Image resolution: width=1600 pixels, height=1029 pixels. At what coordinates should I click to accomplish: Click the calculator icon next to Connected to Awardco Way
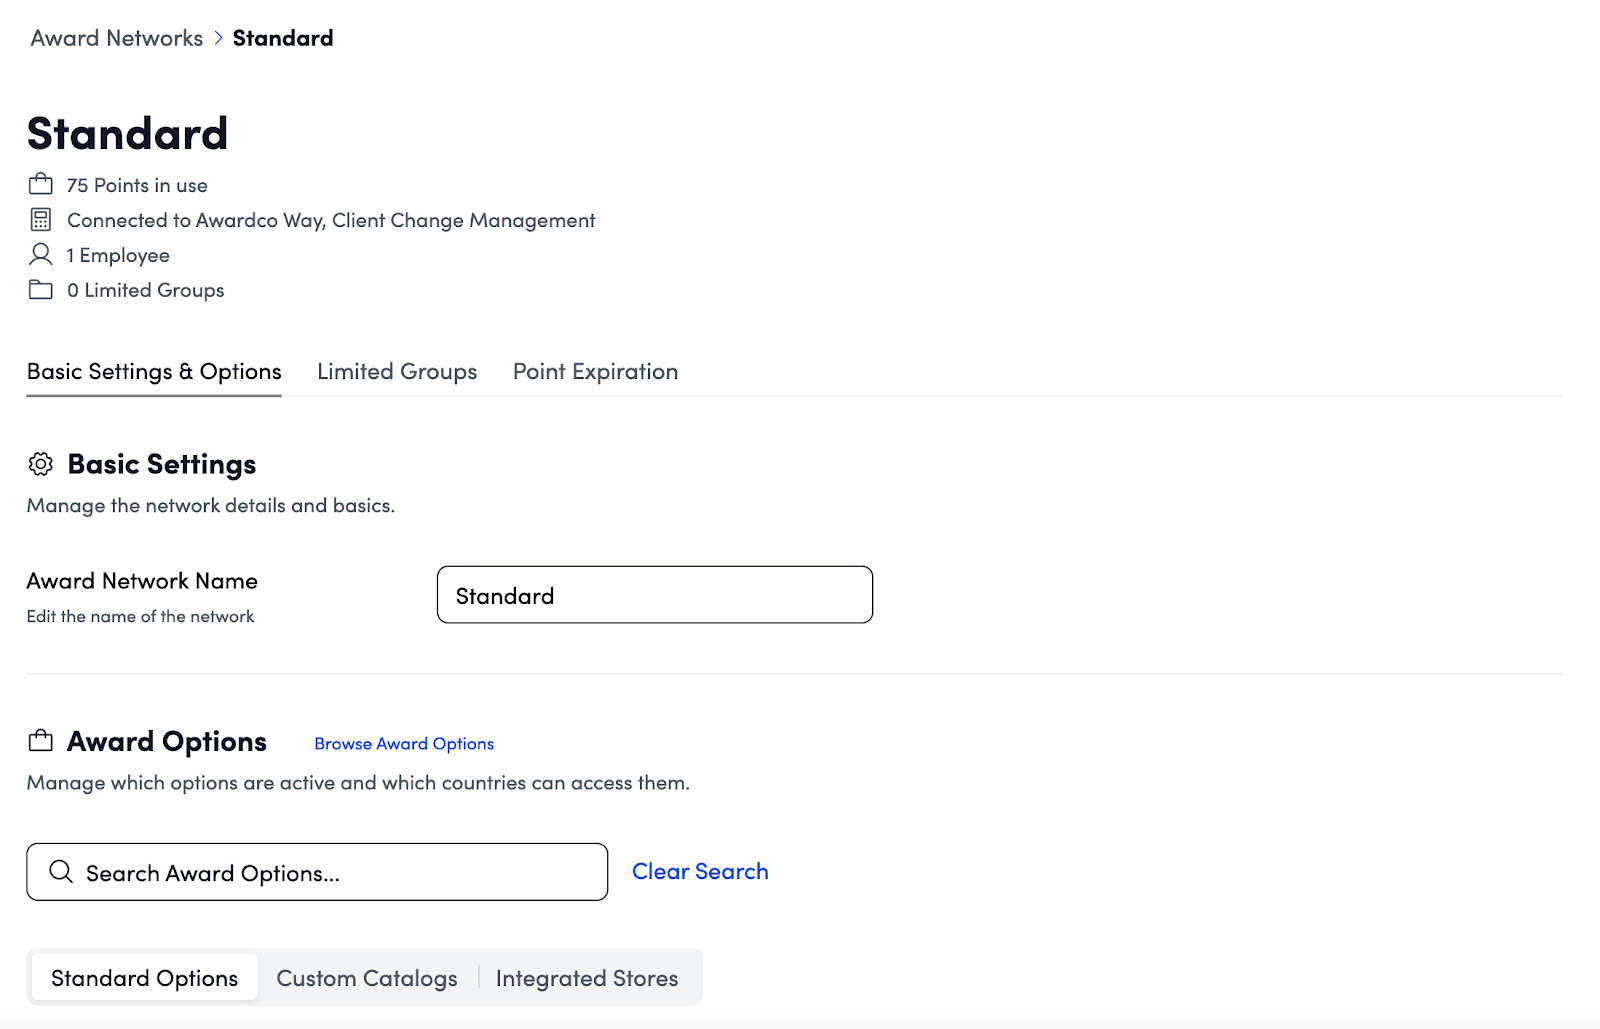point(40,220)
